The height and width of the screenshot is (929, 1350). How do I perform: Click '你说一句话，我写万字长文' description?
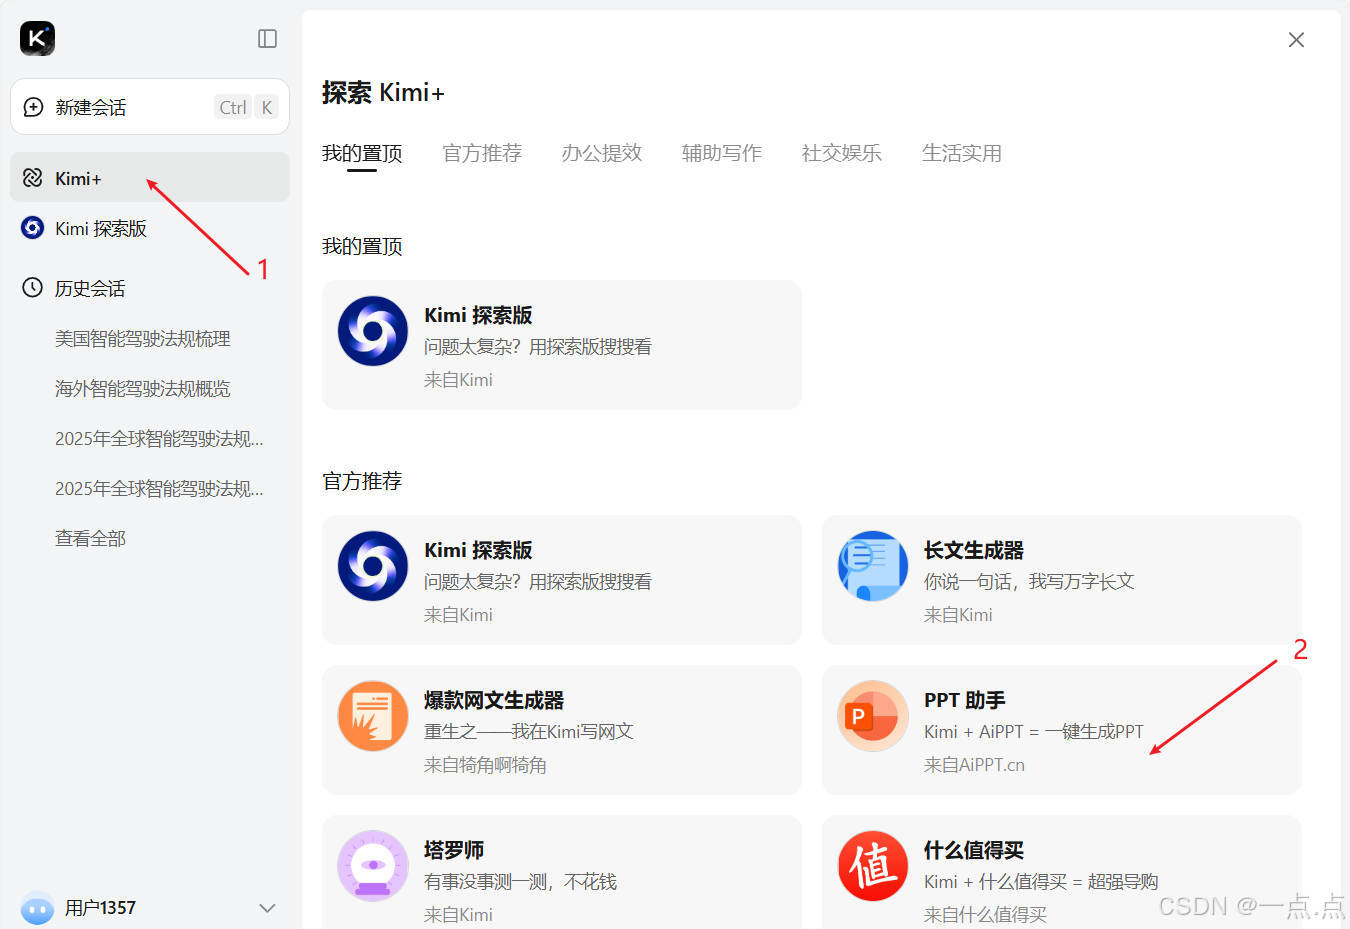(x=1029, y=581)
